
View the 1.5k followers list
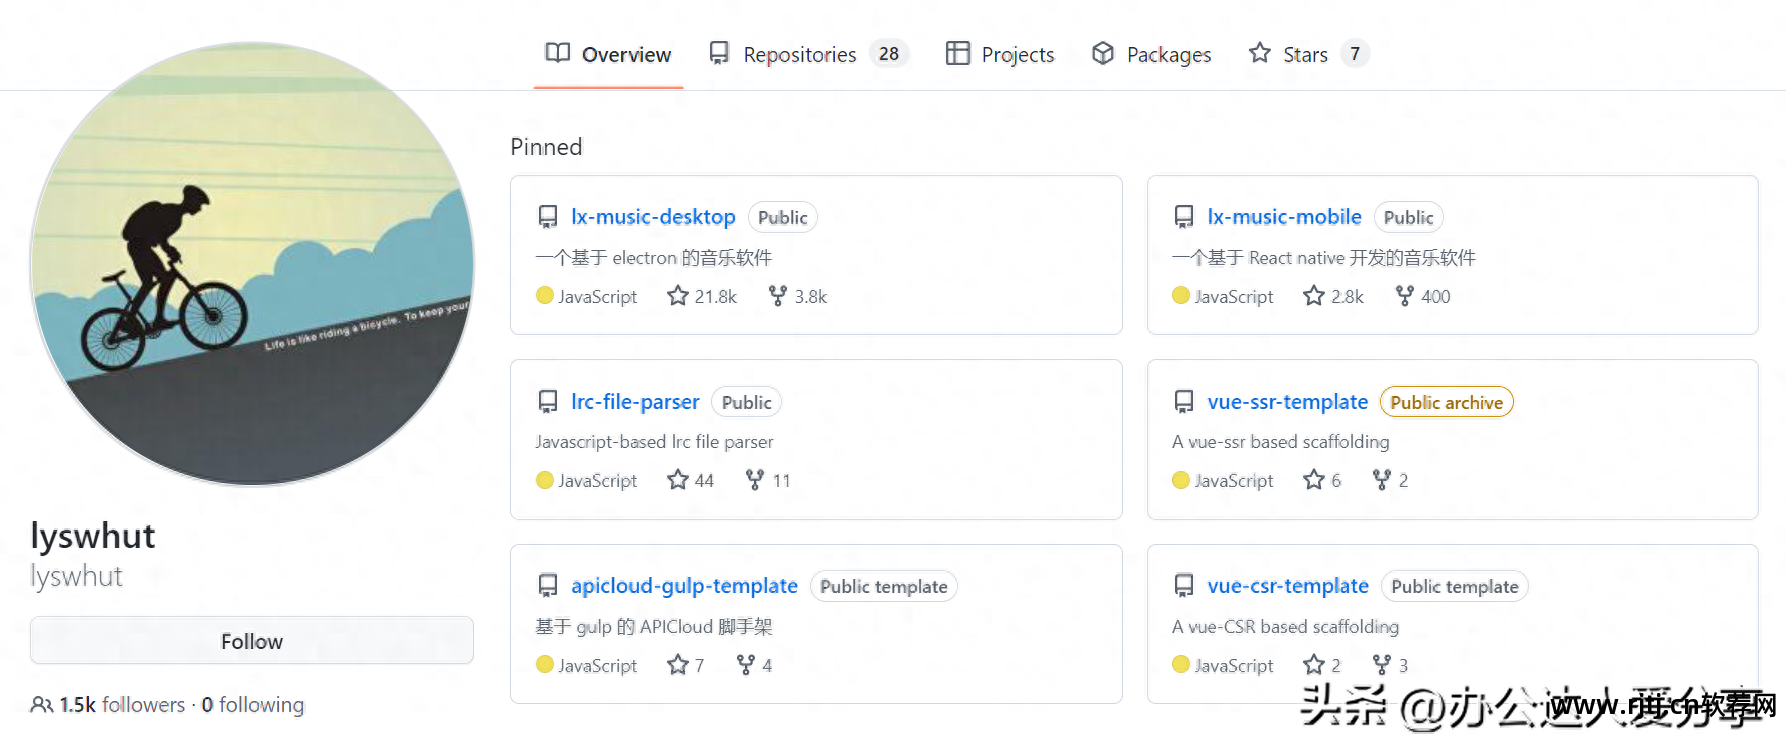122,705
